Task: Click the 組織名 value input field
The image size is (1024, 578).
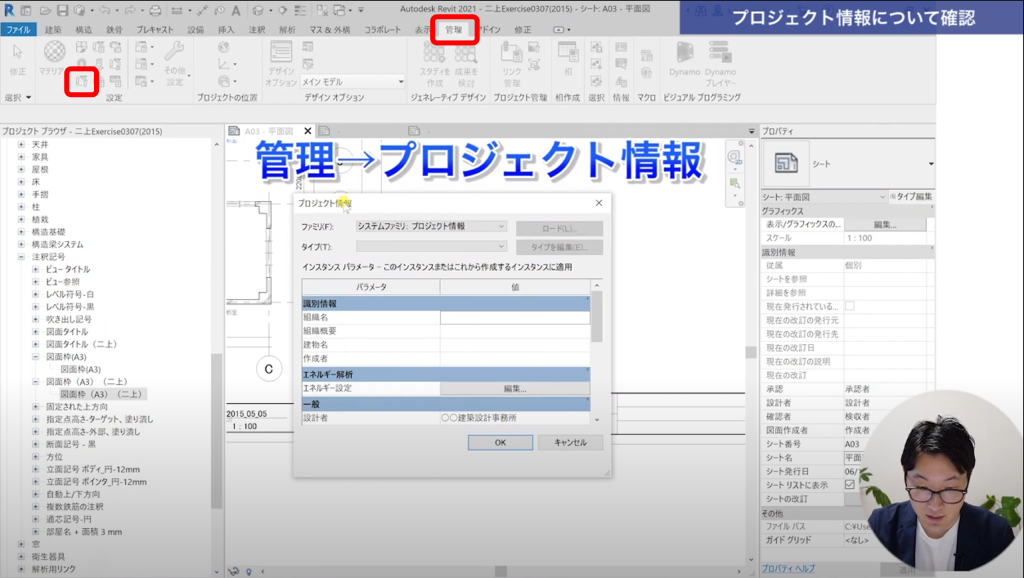Action: tap(514, 317)
